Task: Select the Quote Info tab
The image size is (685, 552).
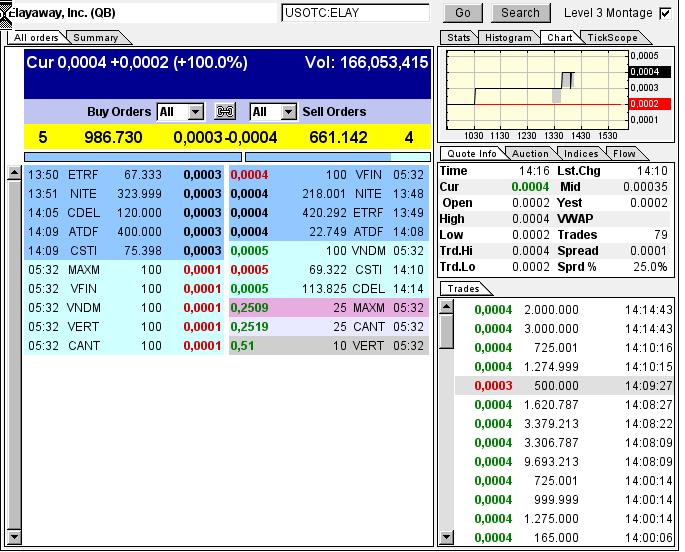Action: click(472, 154)
